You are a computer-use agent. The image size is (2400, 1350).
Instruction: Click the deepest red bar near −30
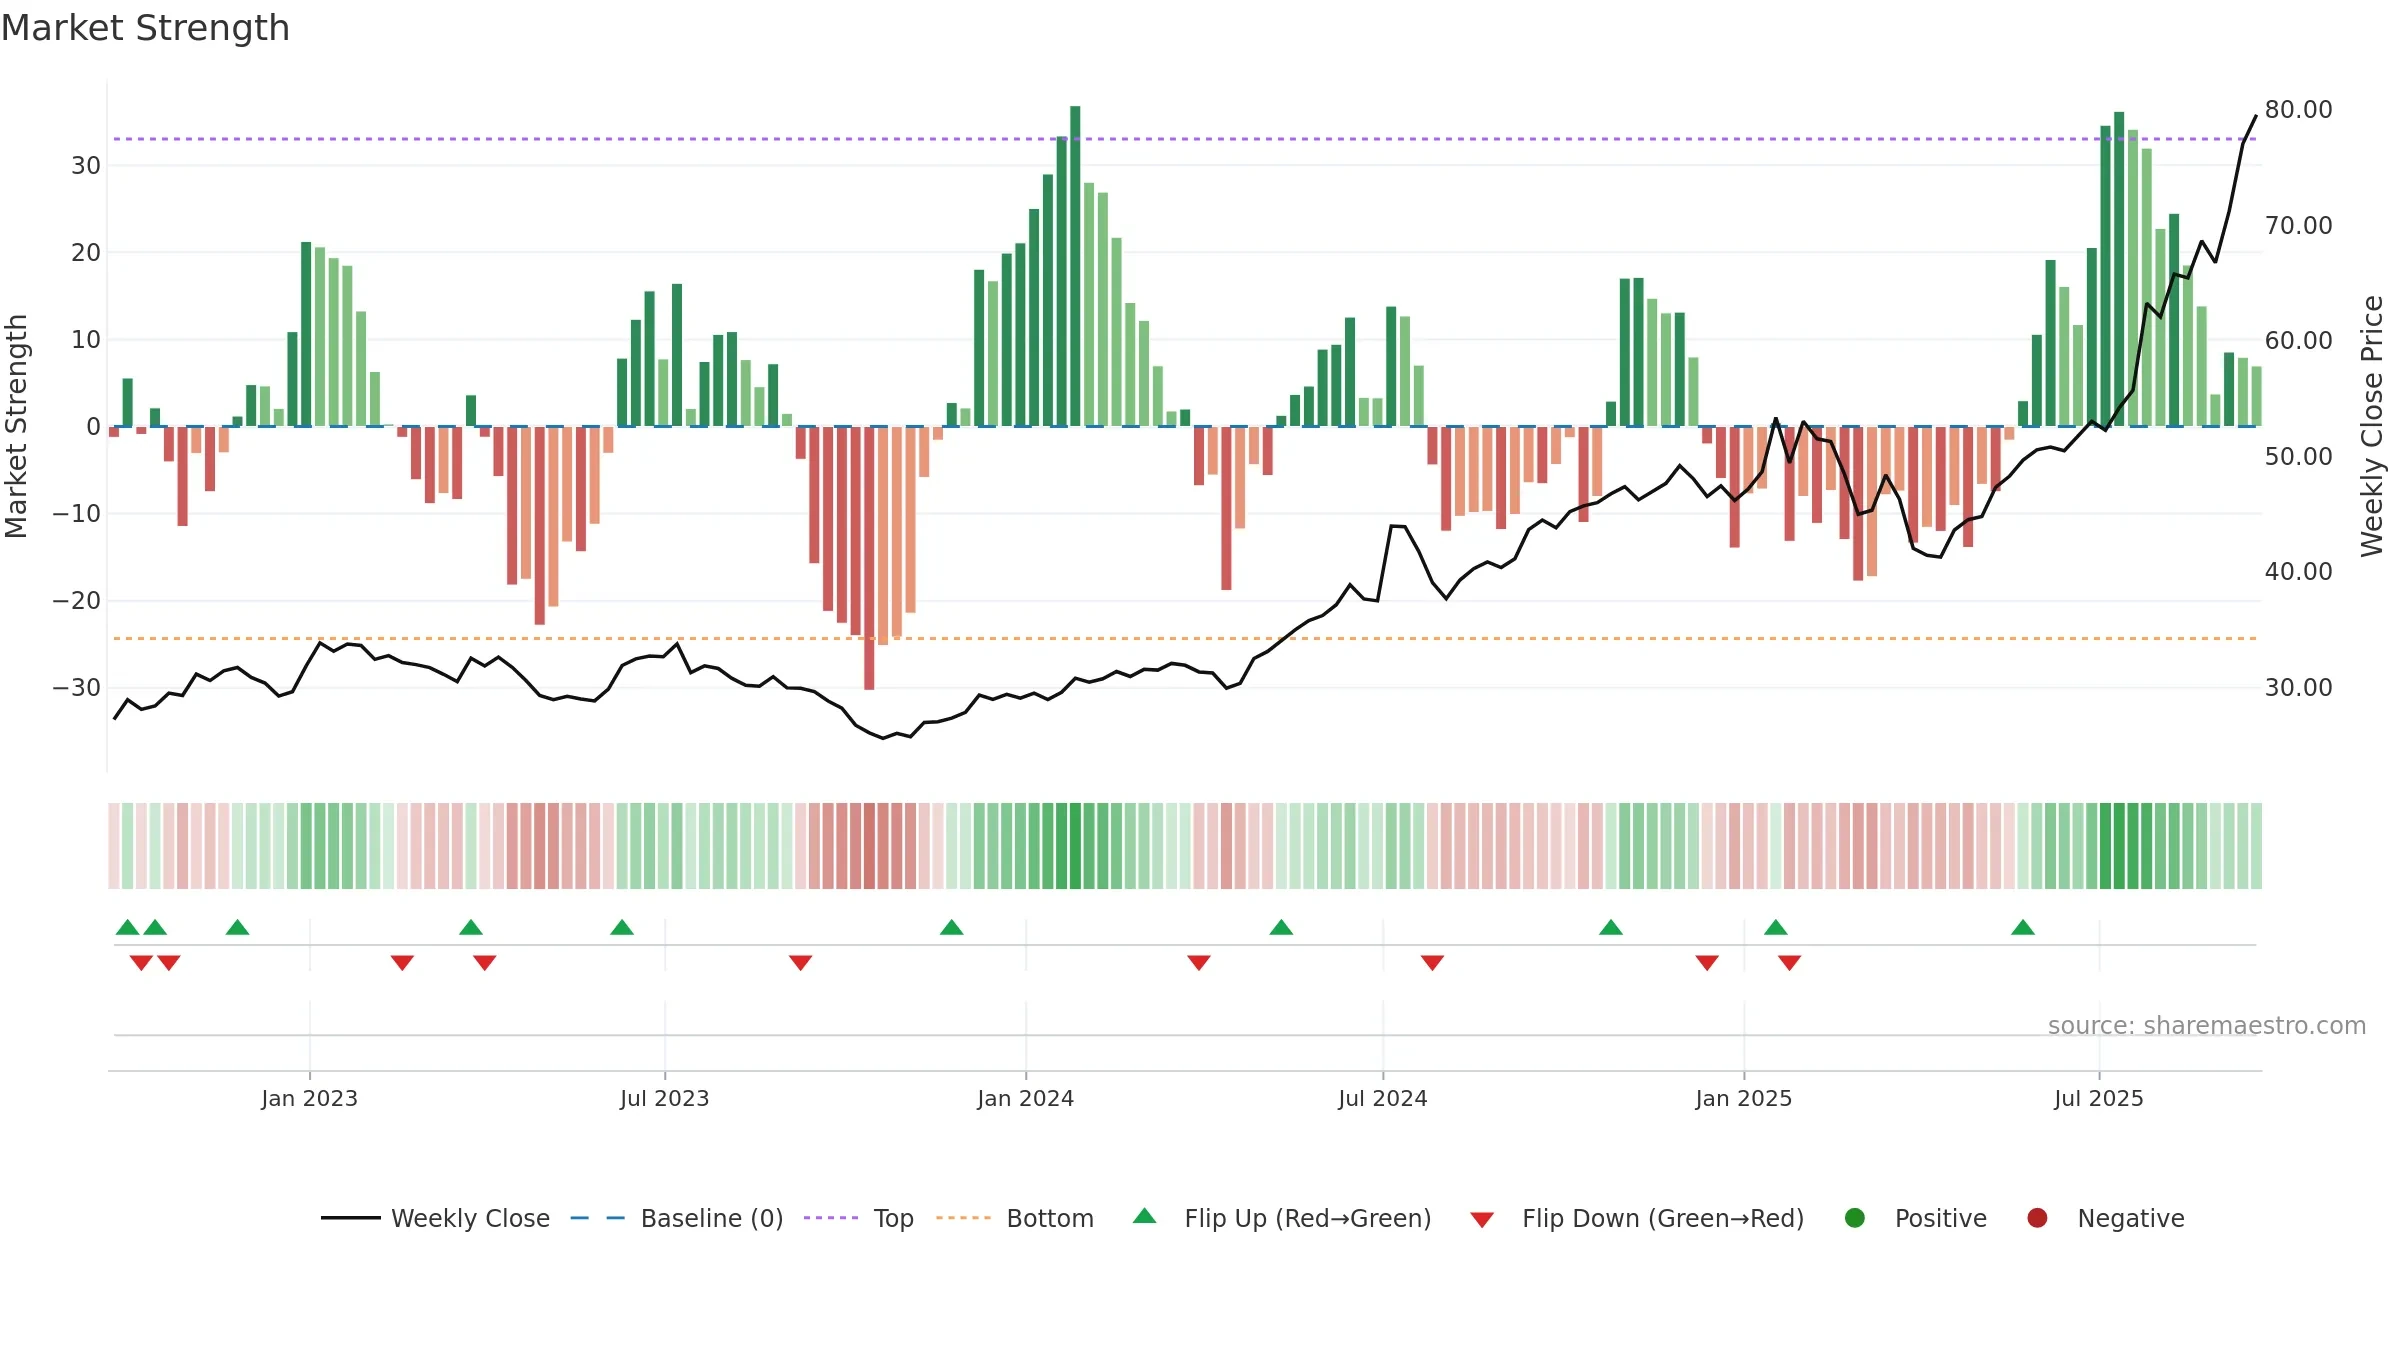tap(869, 558)
